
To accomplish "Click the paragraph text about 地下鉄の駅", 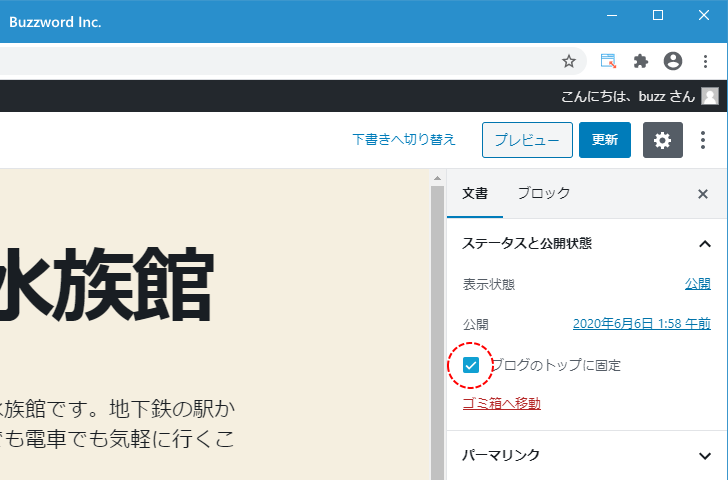I will [x=117, y=423].
